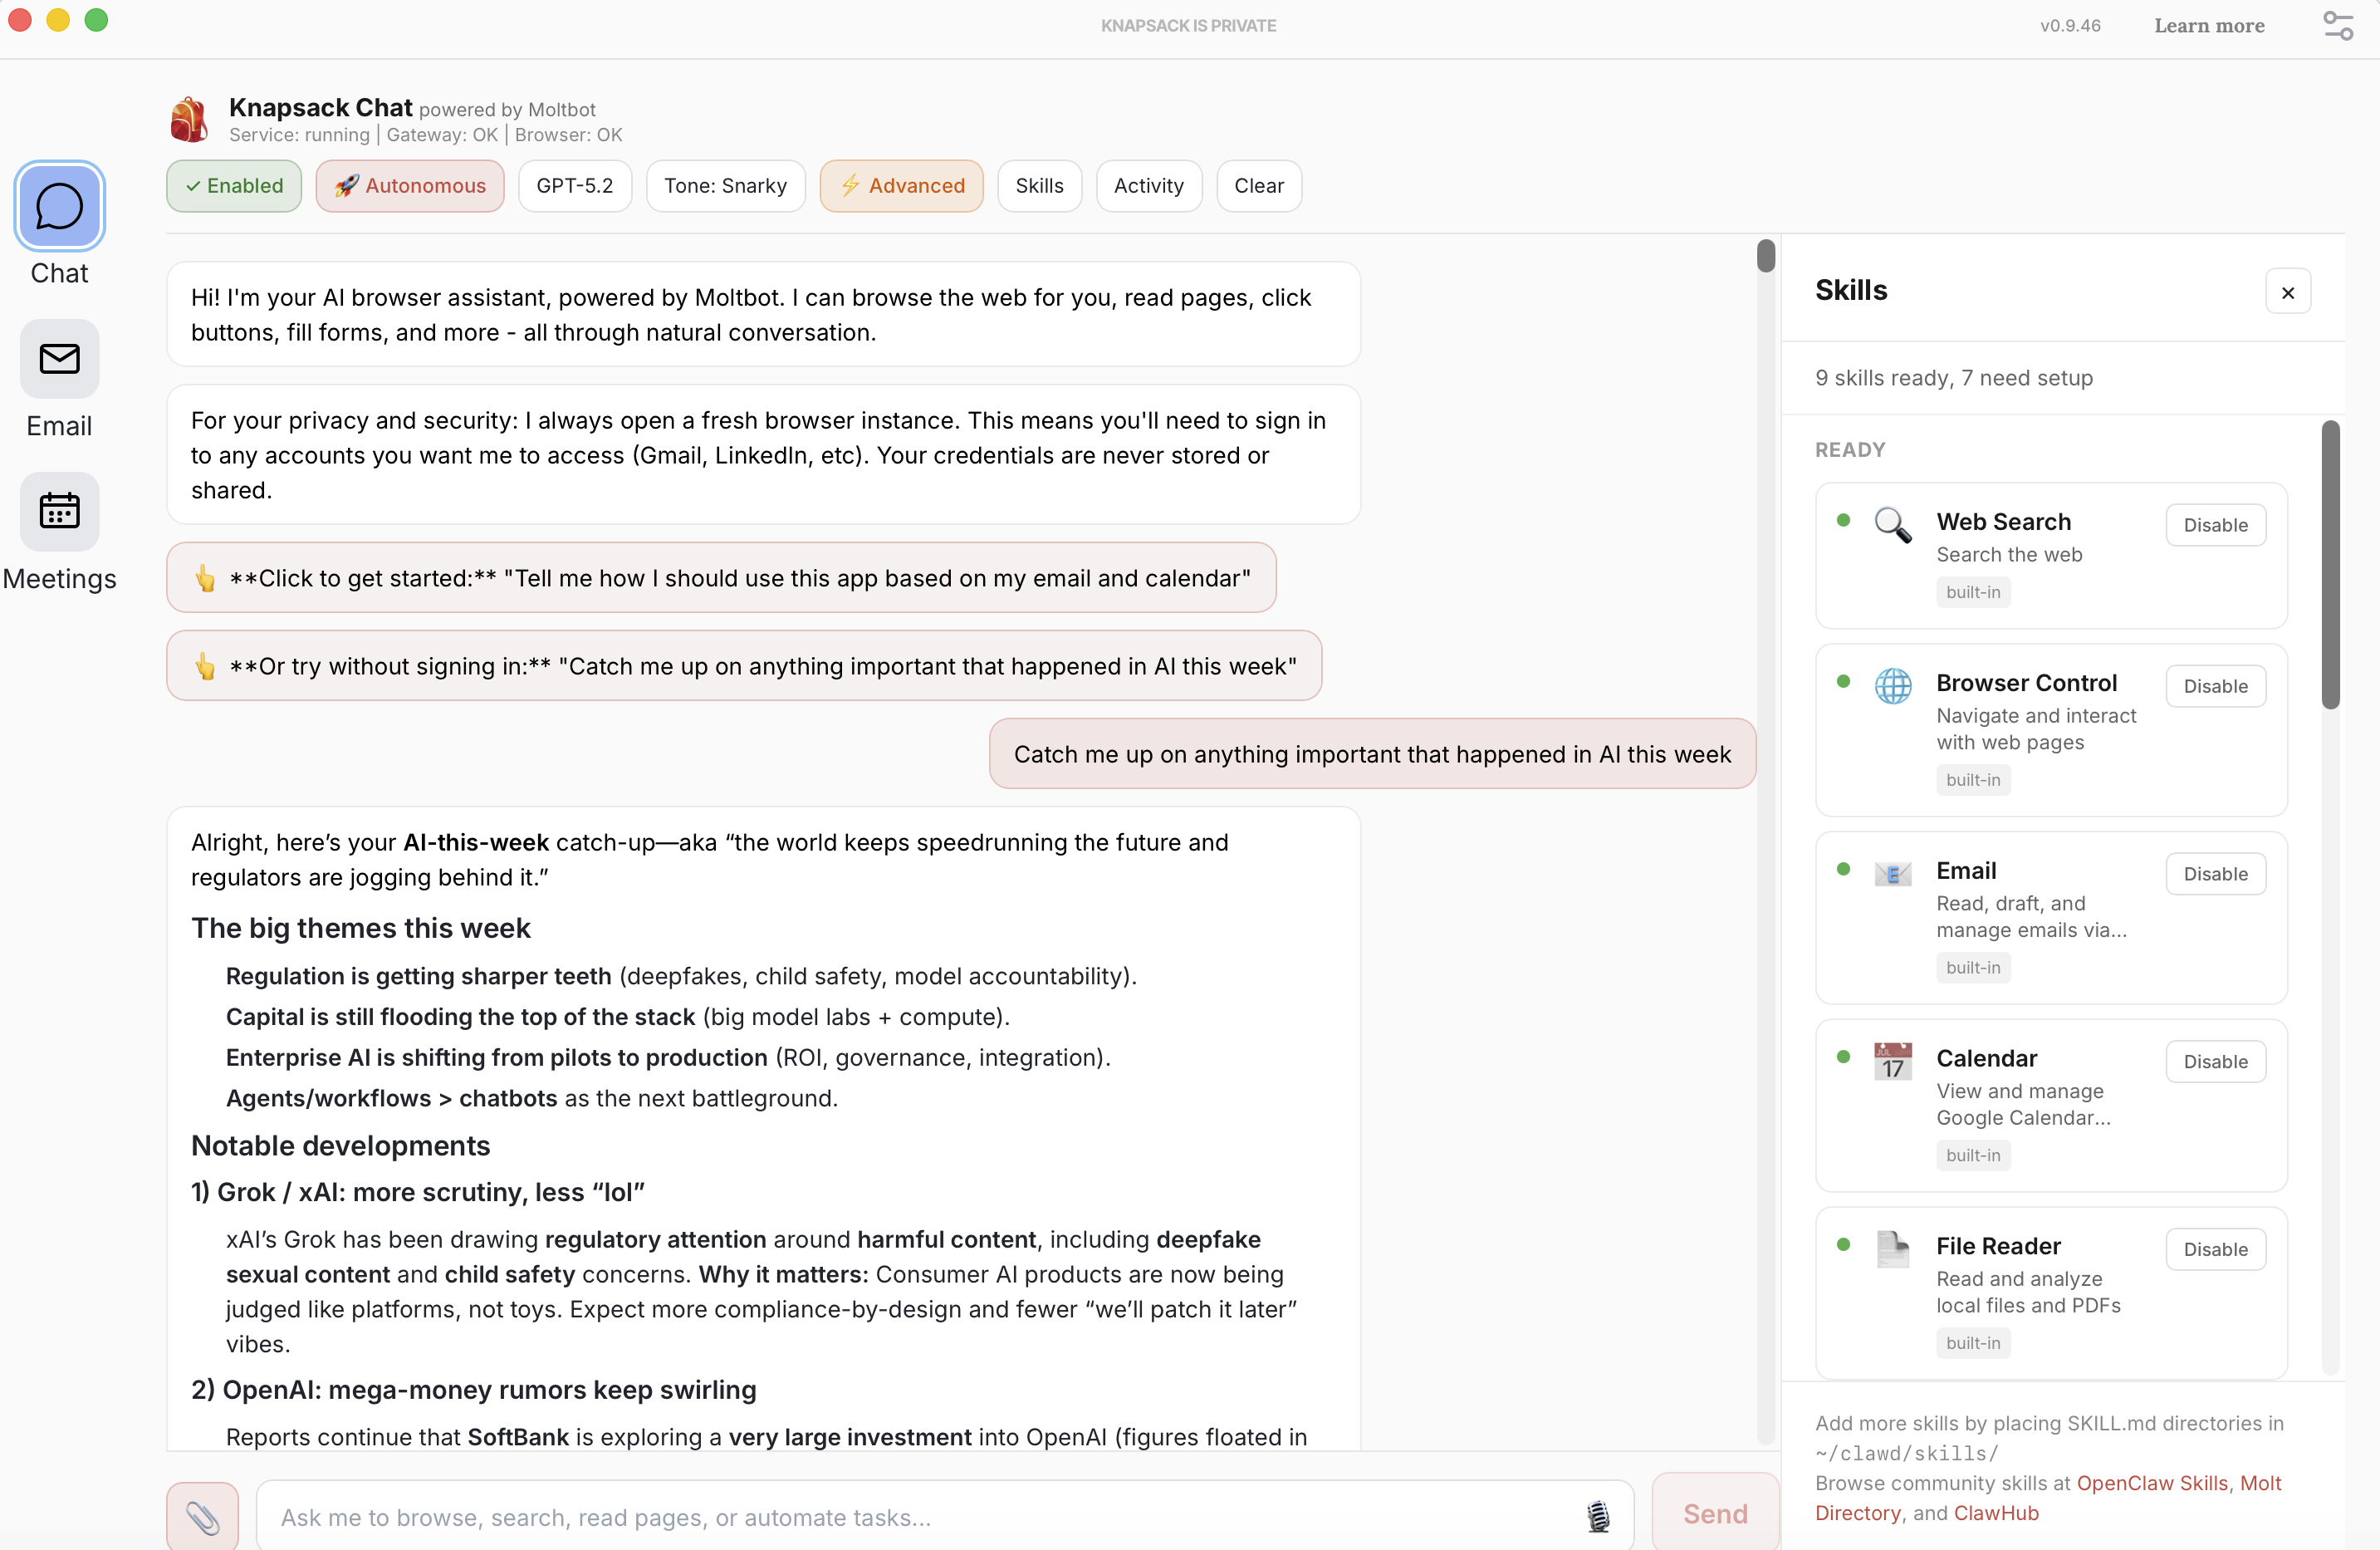Viewport: 2380px width, 1550px height.
Task: Open settings via the sliders icon
Action: coord(2338,25)
